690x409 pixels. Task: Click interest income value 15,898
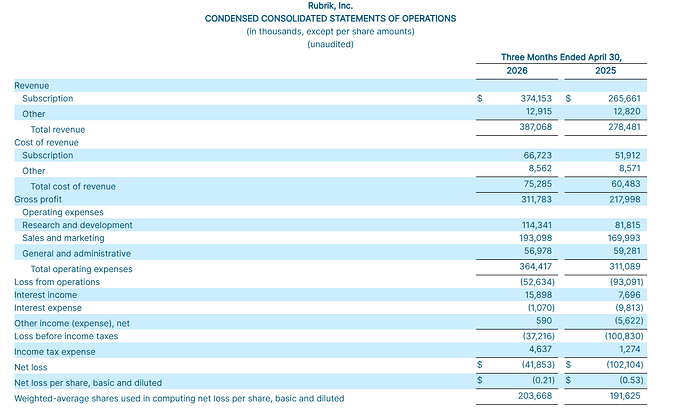click(x=538, y=295)
